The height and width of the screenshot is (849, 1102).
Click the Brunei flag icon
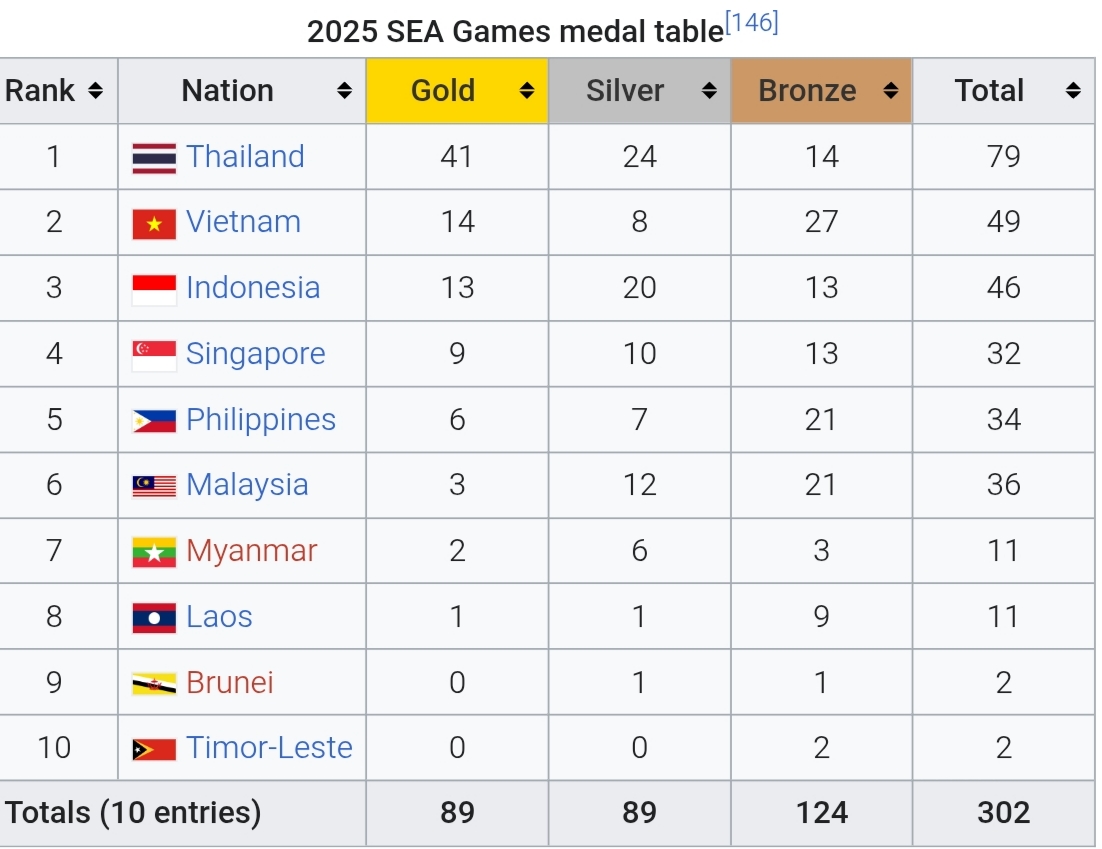point(154,684)
